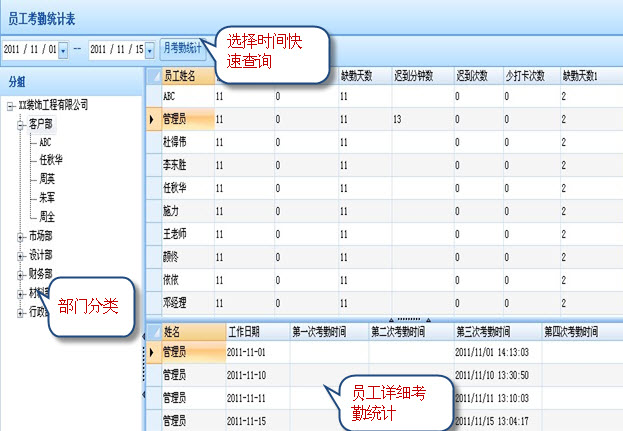Viewport: 623px width, 431px height.
Task: Collapse the 客户部 department node
Action: click(21, 124)
